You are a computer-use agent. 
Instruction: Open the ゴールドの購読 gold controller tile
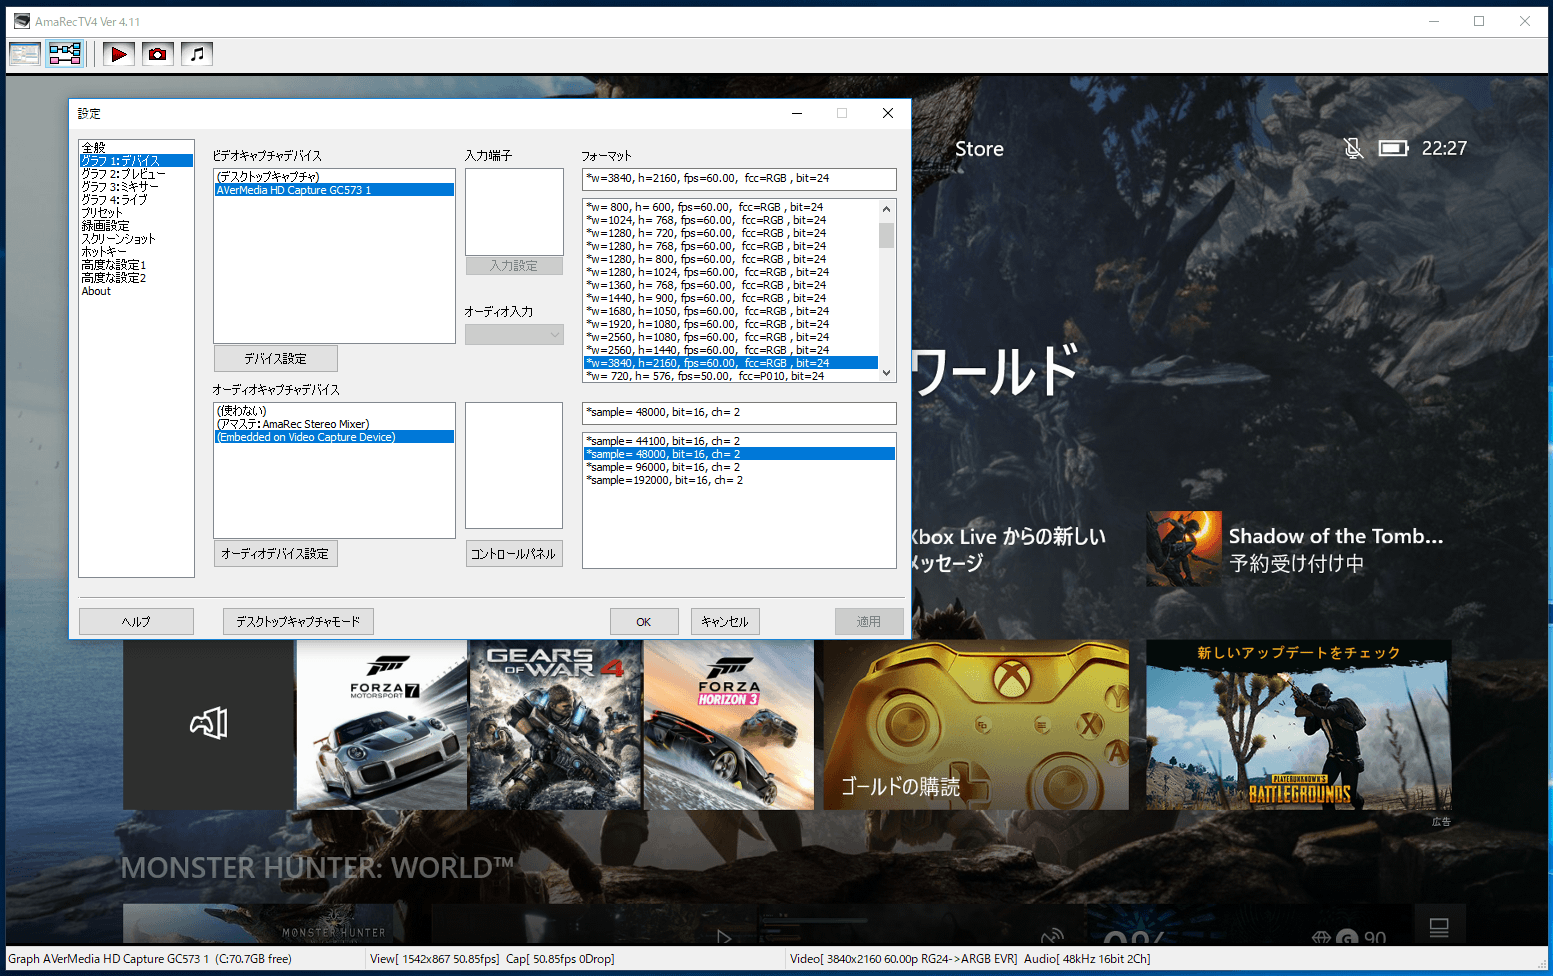click(x=976, y=724)
